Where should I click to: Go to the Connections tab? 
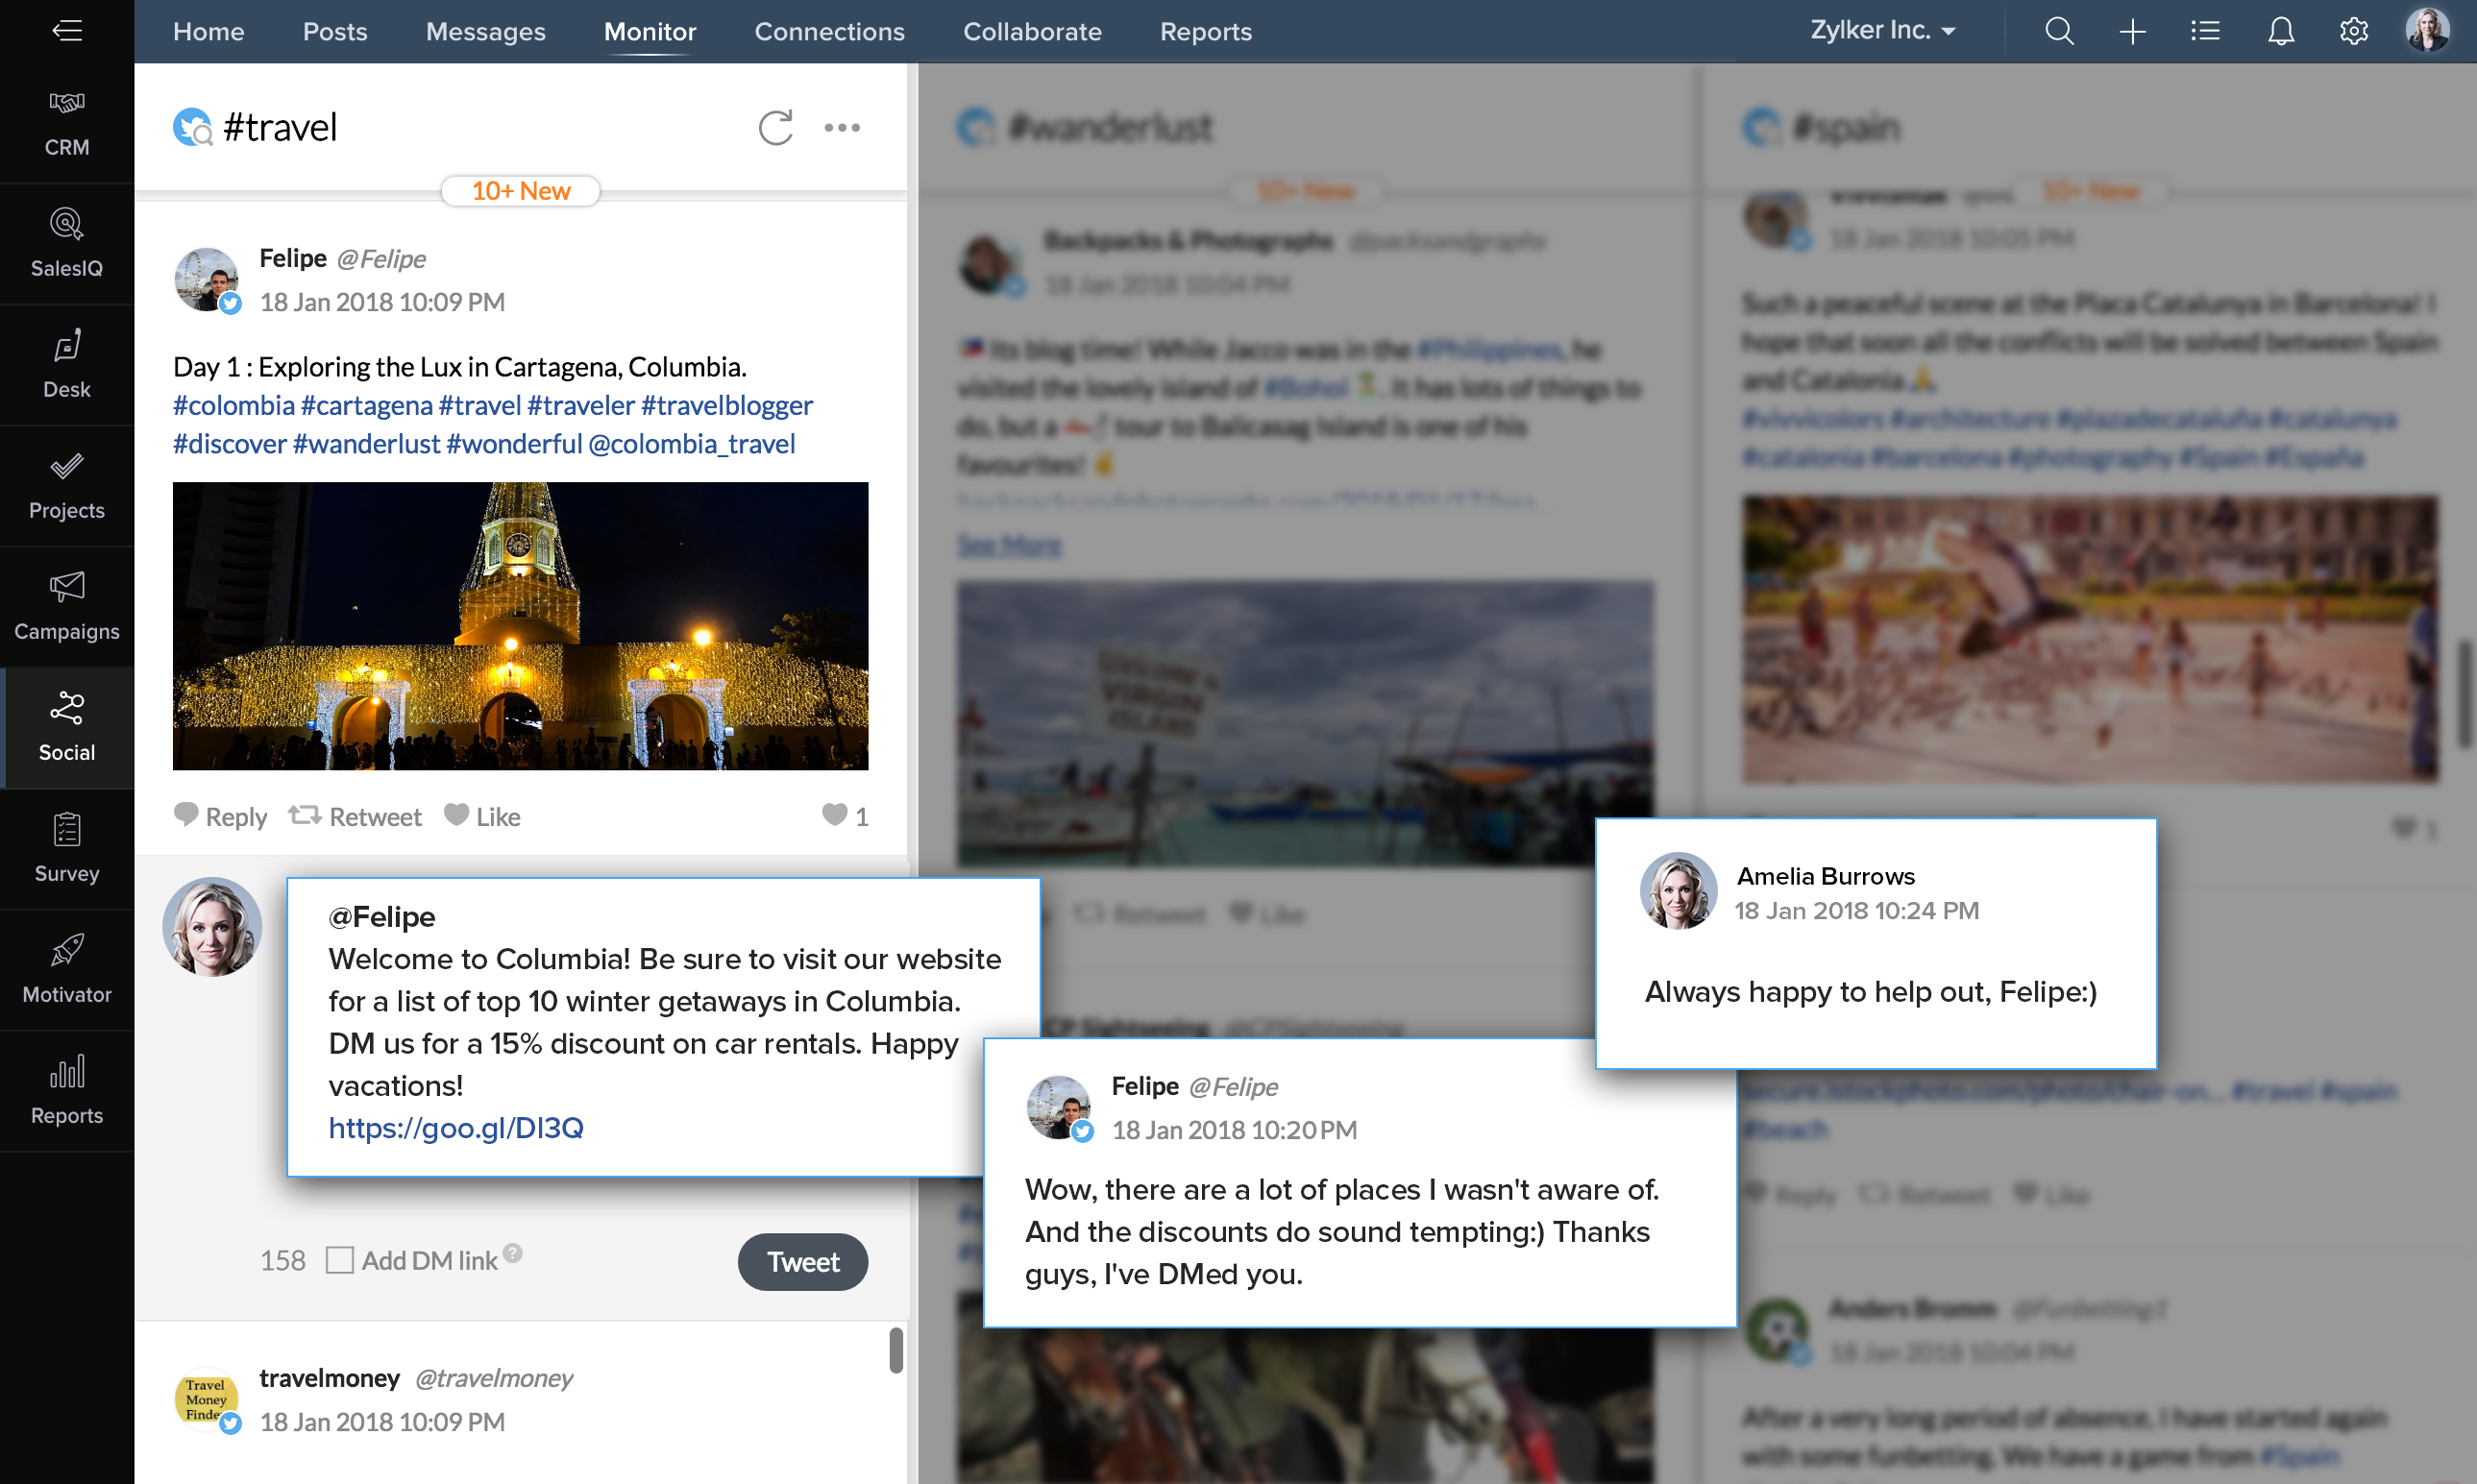tap(829, 31)
